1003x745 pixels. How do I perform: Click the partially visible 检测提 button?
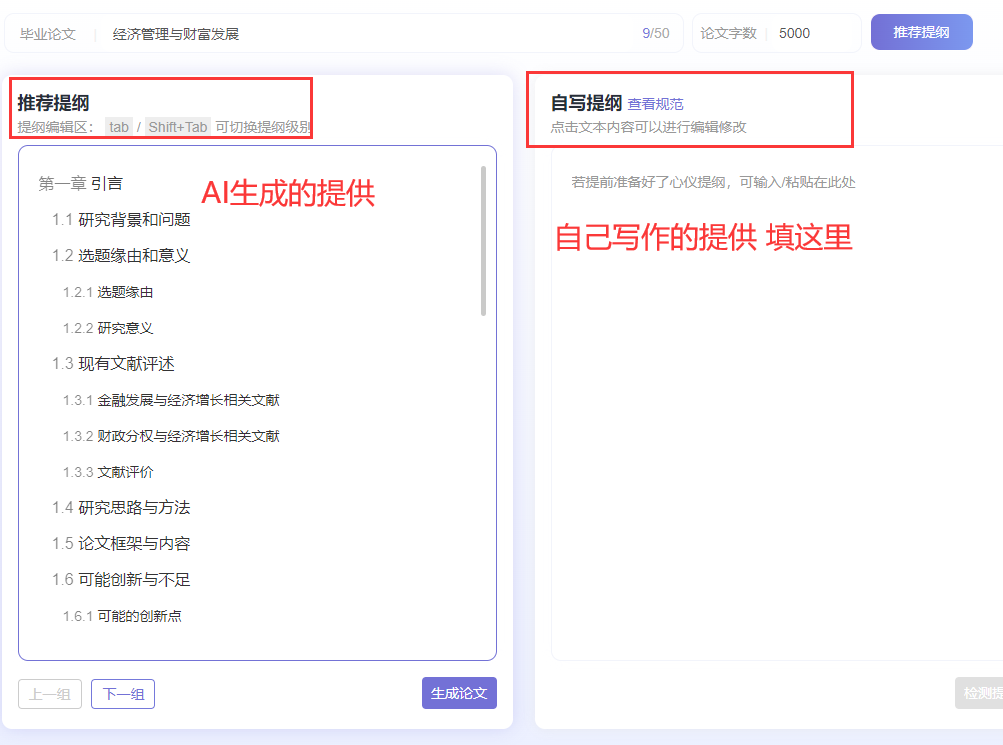coord(979,693)
